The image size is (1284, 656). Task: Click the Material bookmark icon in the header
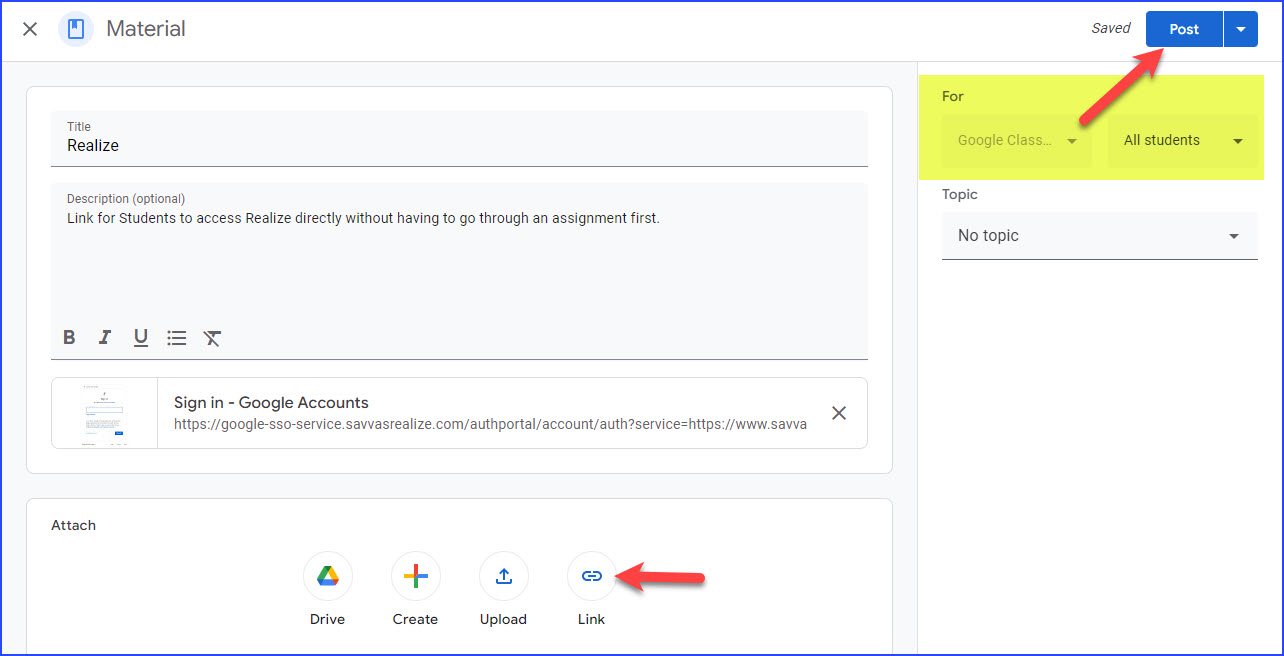76,29
